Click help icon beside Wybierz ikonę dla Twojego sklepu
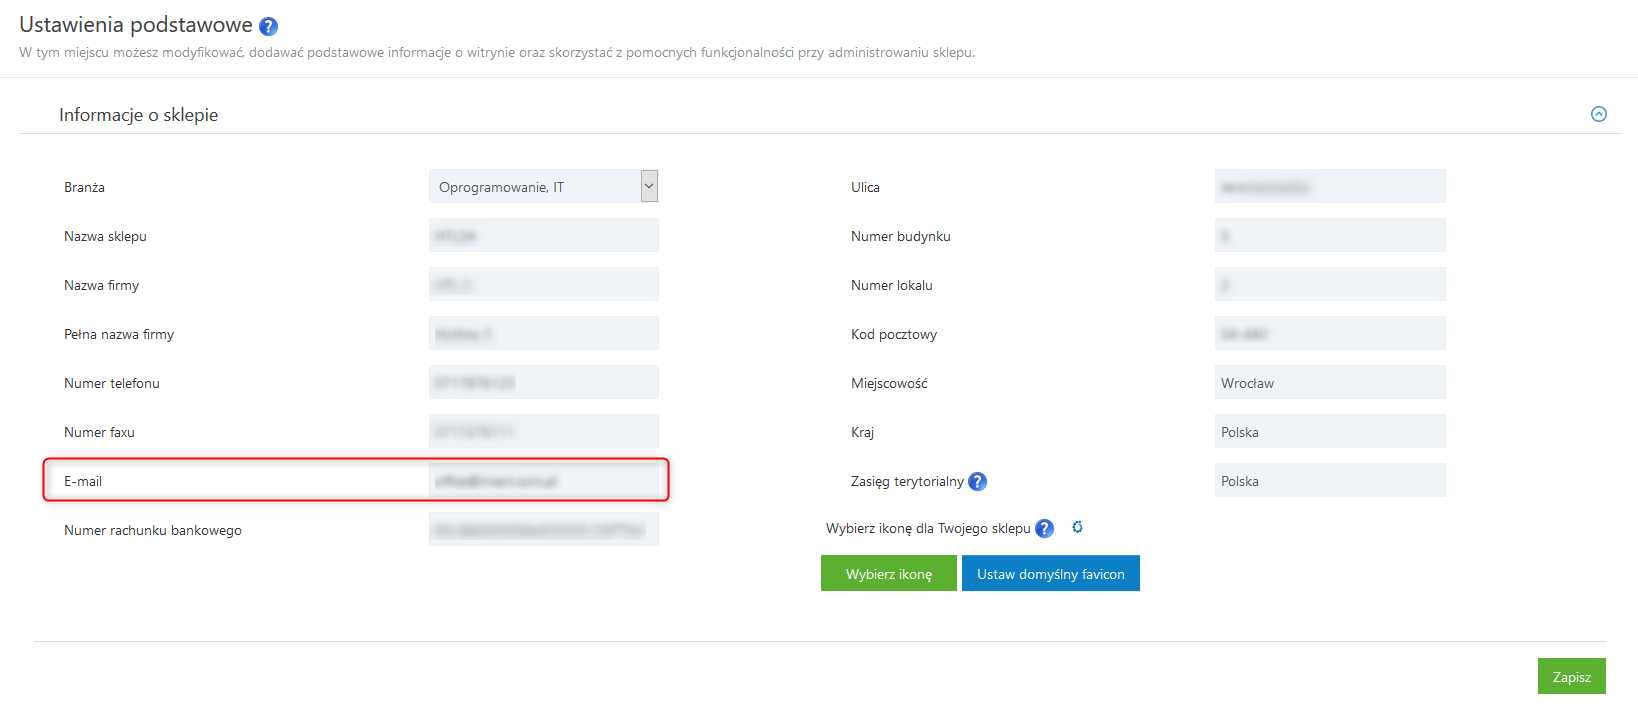Image resolution: width=1638 pixels, height=708 pixels. (1044, 529)
